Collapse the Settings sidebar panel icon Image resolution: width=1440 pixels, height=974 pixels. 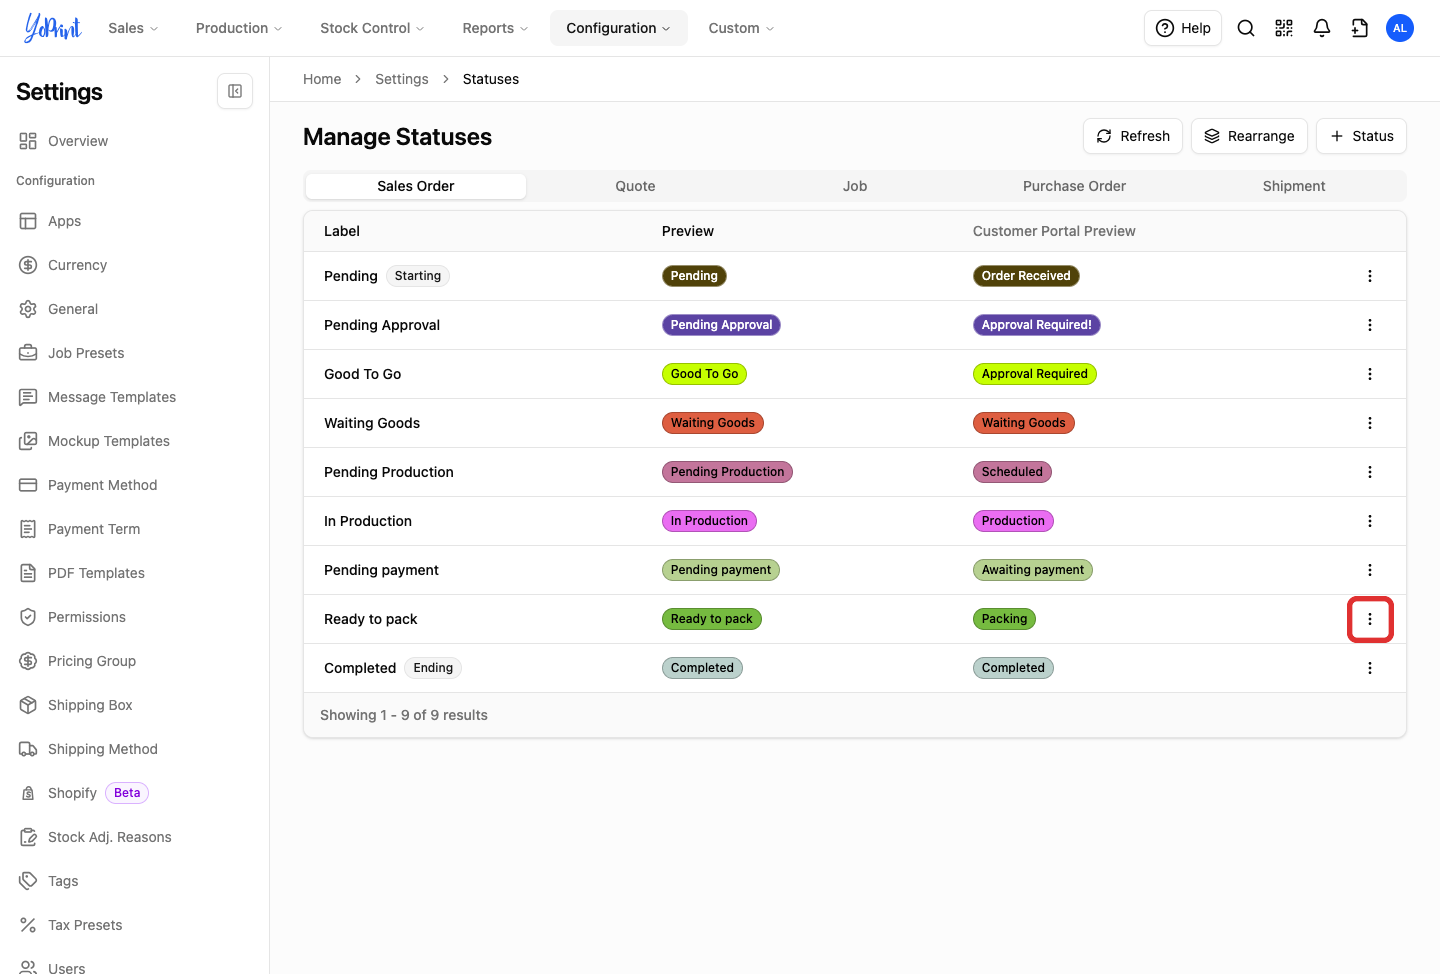[x=235, y=91]
